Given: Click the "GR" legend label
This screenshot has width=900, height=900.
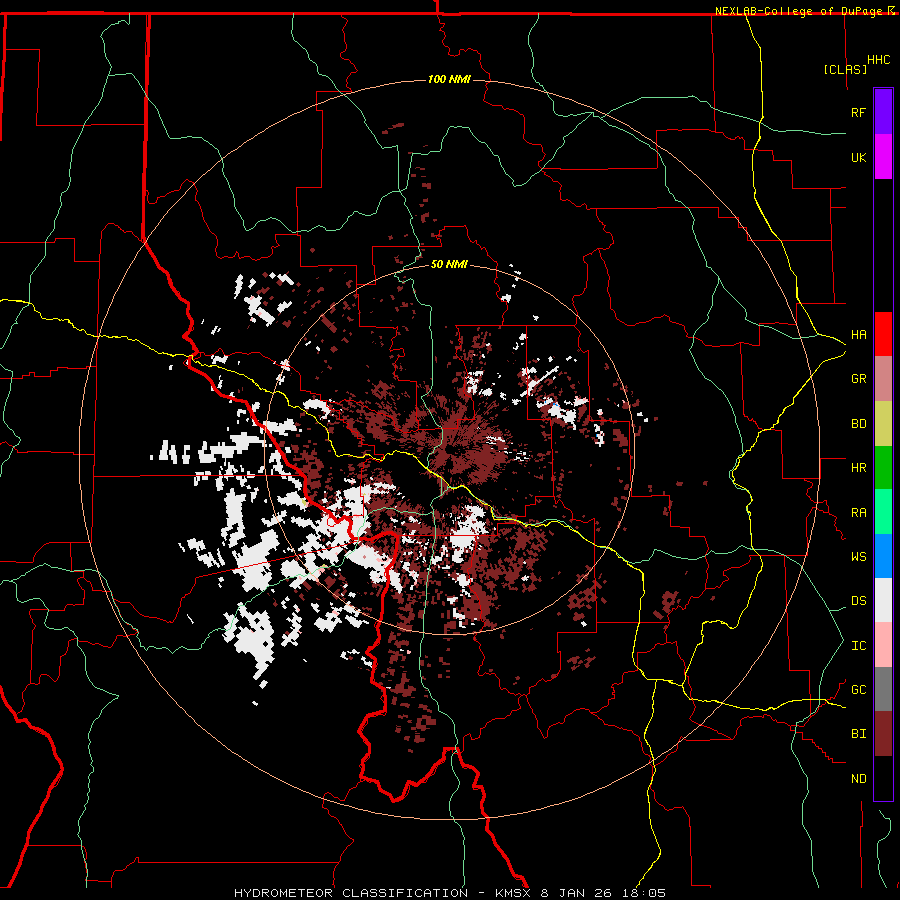Looking at the screenshot, I should (x=858, y=379).
